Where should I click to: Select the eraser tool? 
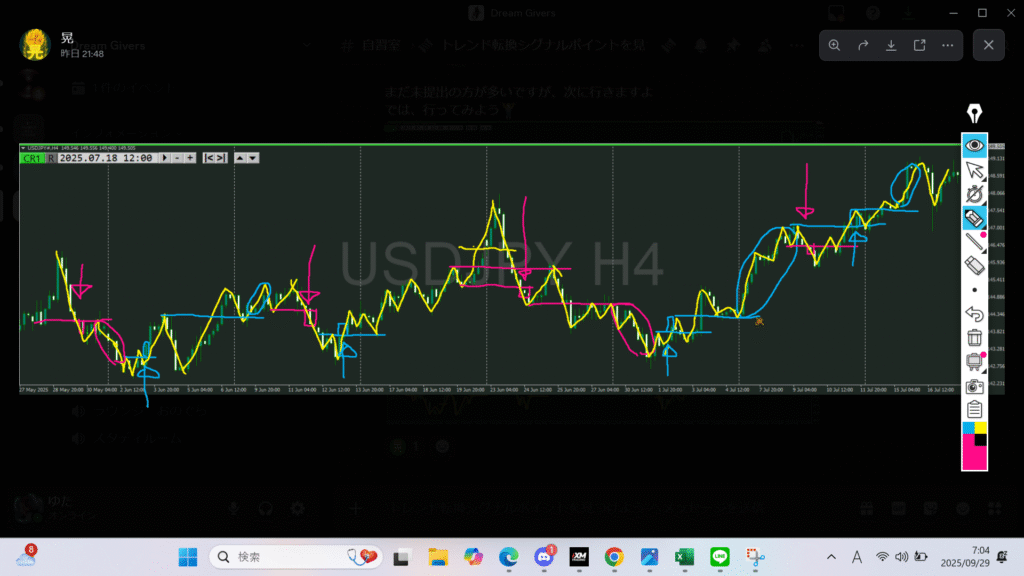tap(974, 265)
